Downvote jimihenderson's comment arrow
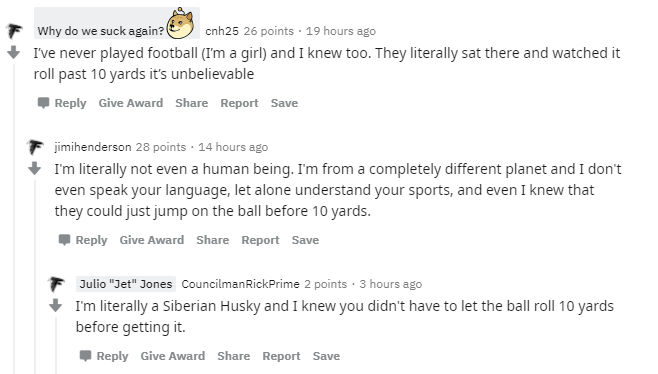Screen dimensions: 658x374 tap(34, 168)
